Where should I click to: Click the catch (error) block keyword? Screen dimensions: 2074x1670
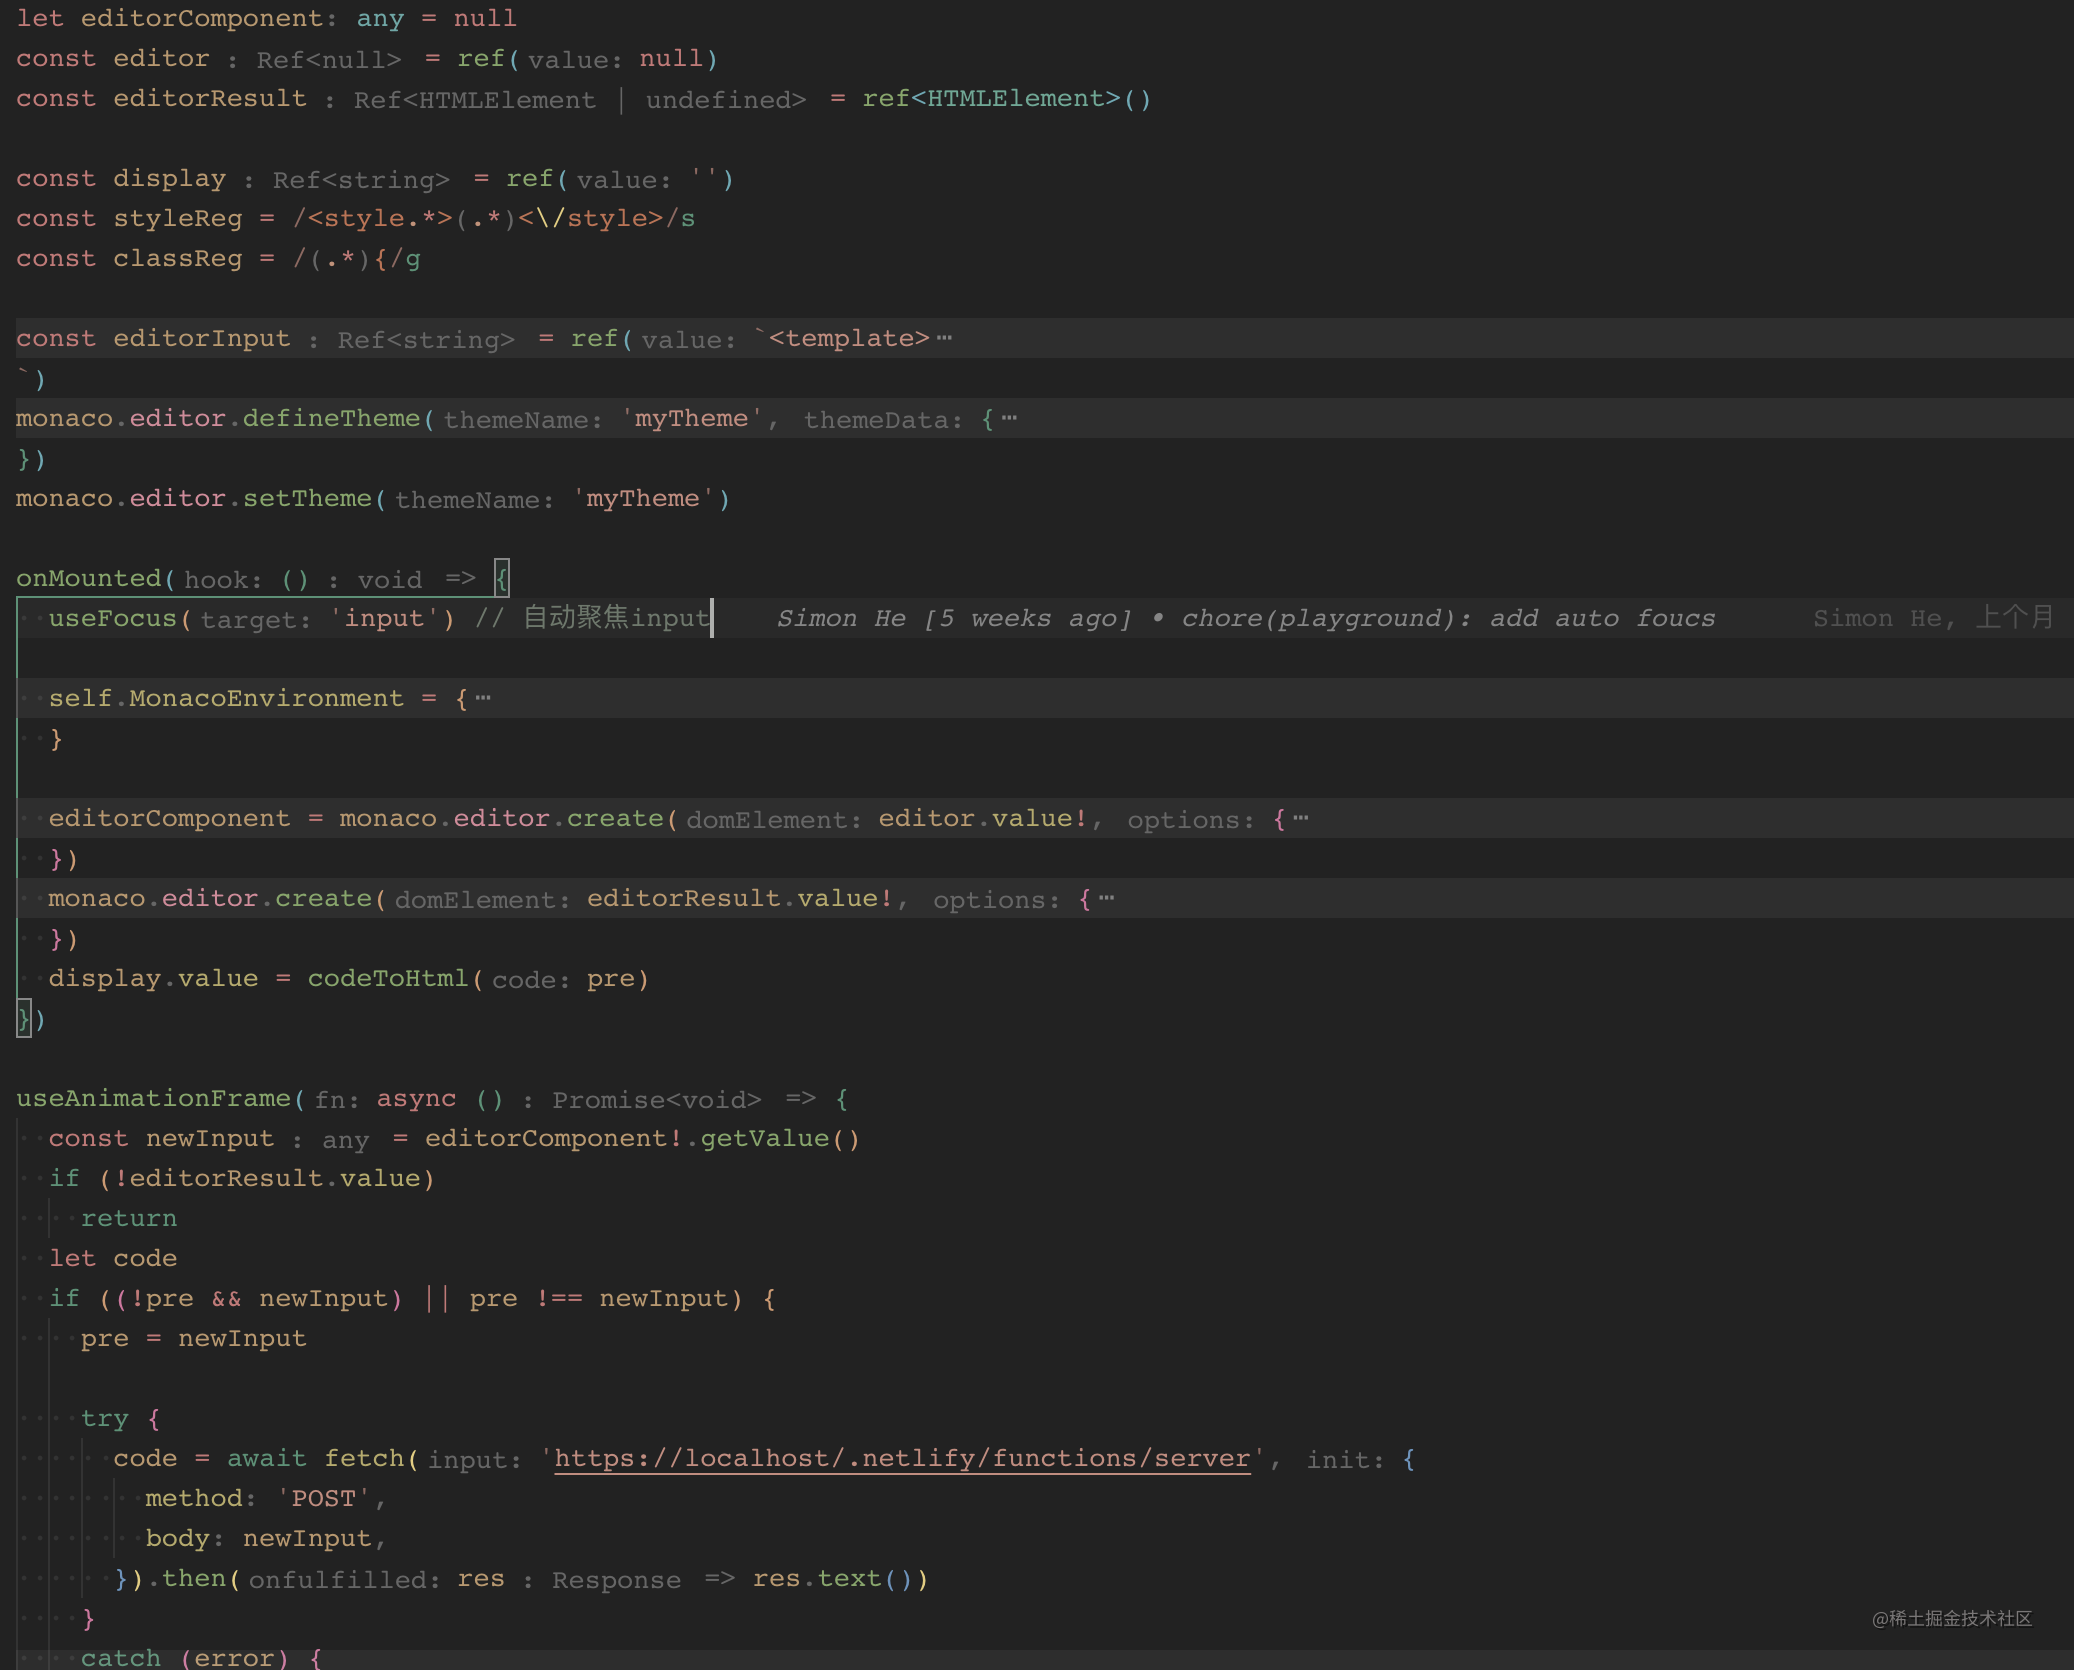point(120,1656)
